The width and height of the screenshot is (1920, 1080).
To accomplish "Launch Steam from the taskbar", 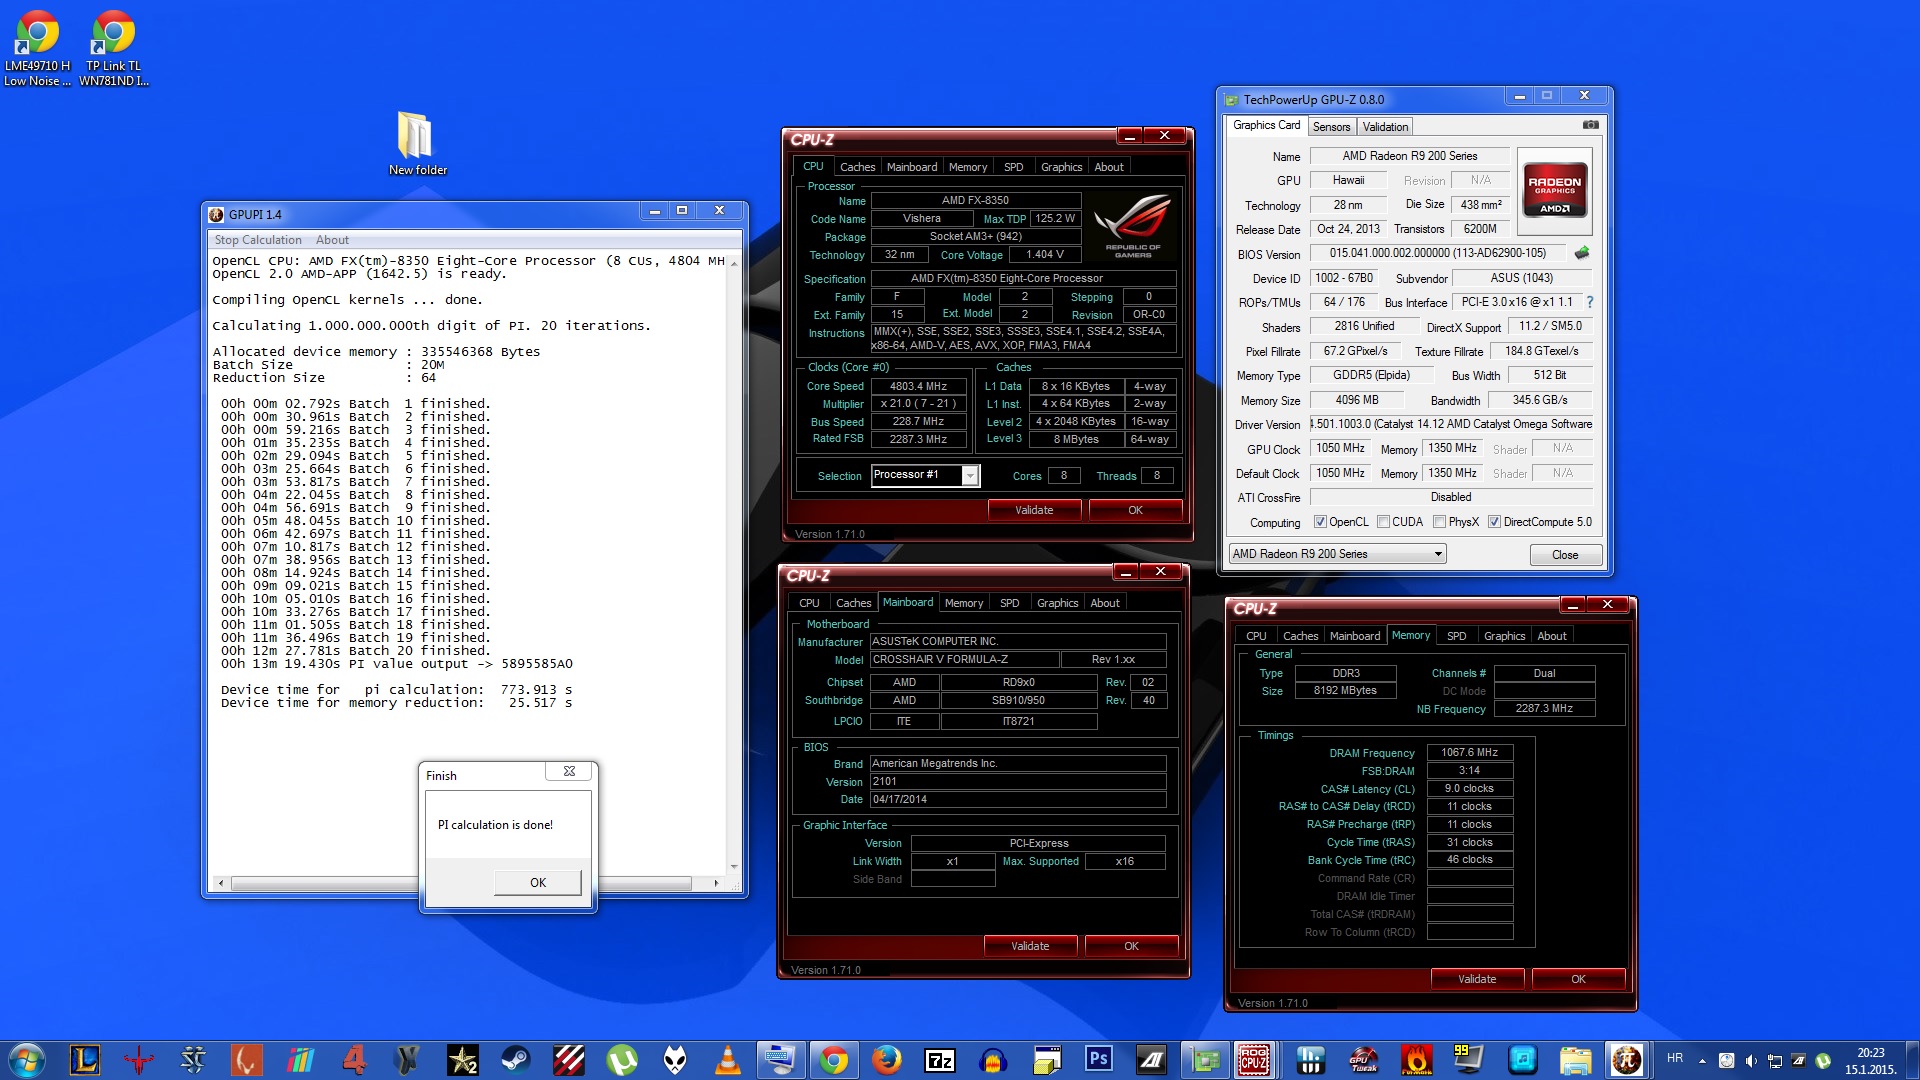I will point(515,1059).
